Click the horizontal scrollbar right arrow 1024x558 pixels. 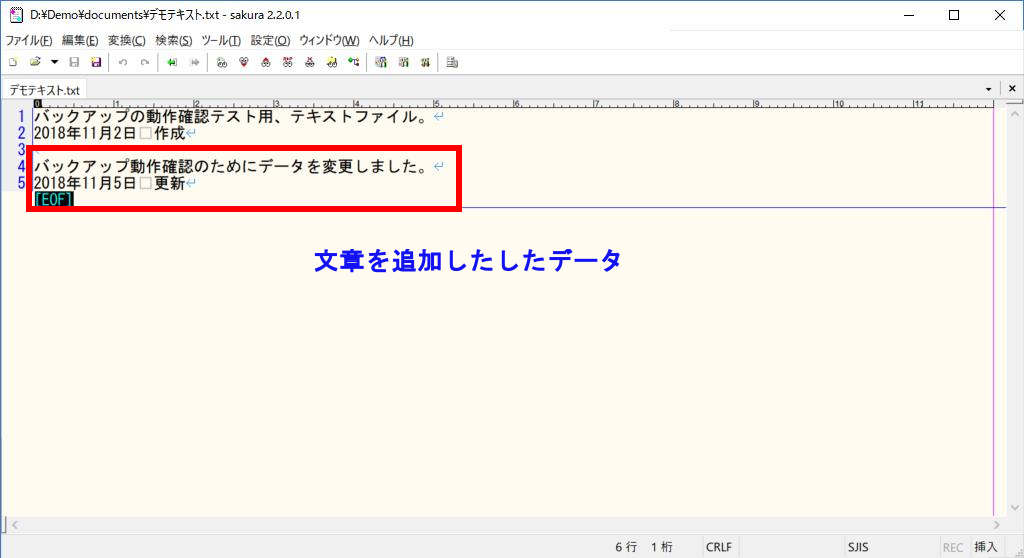click(997, 524)
